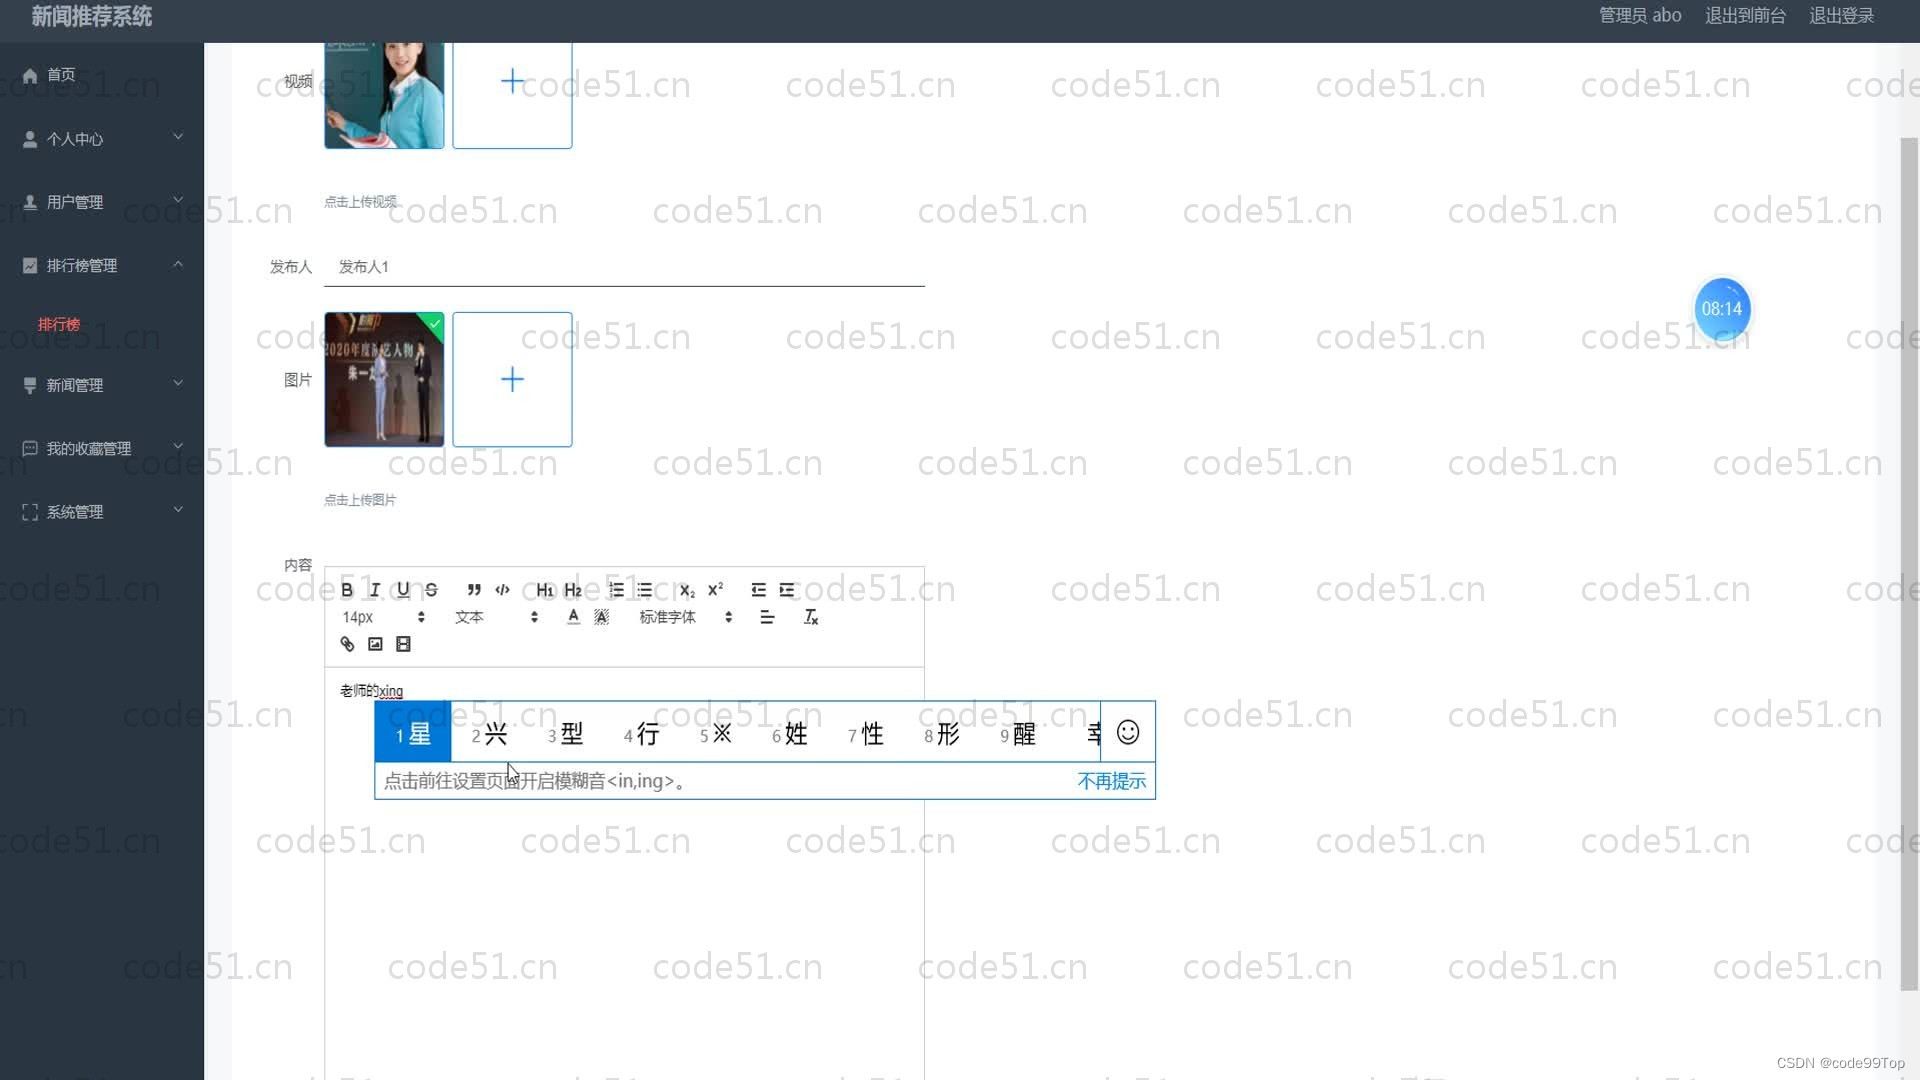This screenshot has width=1920, height=1080.
Task: Click the Code inline icon
Action: coord(502,589)
